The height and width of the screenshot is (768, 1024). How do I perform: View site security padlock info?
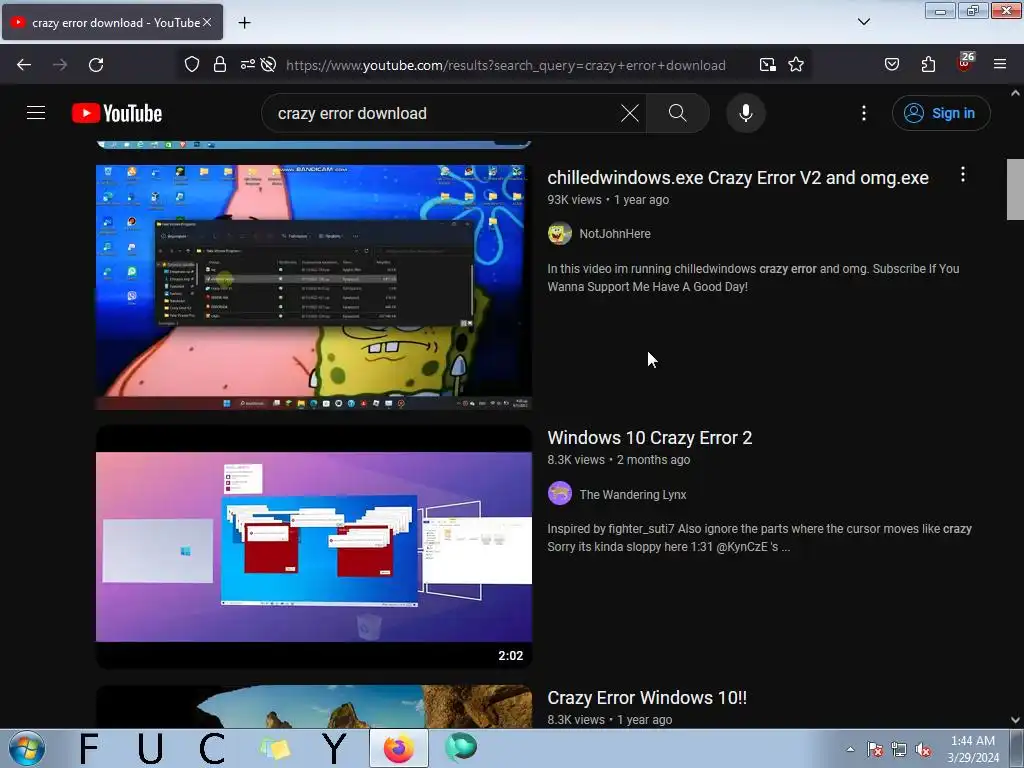click(x=220, y=65)
